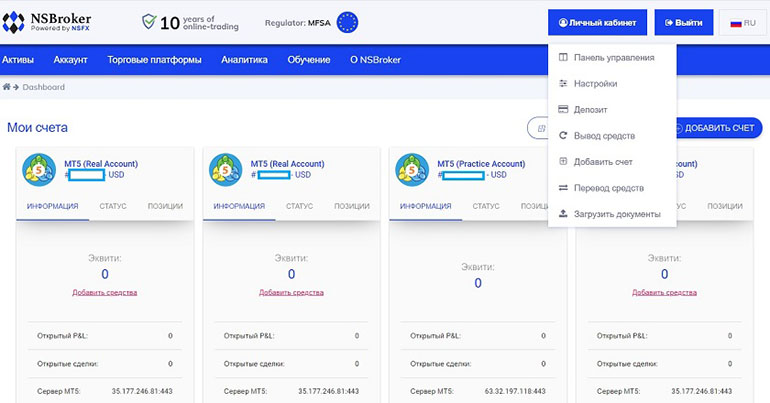Image resolution: width=770 pixels, height=403 pixels.
Task: Click Мои счета heading
Action: pos(37,128)
